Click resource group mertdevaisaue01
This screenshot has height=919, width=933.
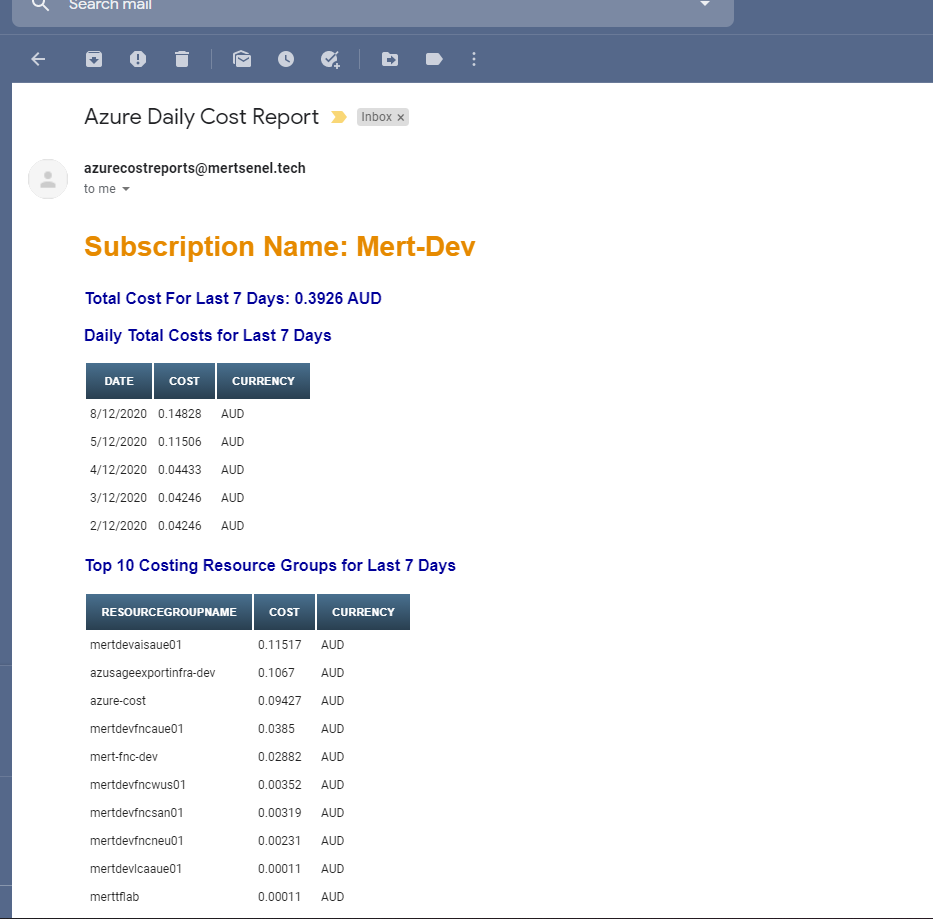[136, 645]
